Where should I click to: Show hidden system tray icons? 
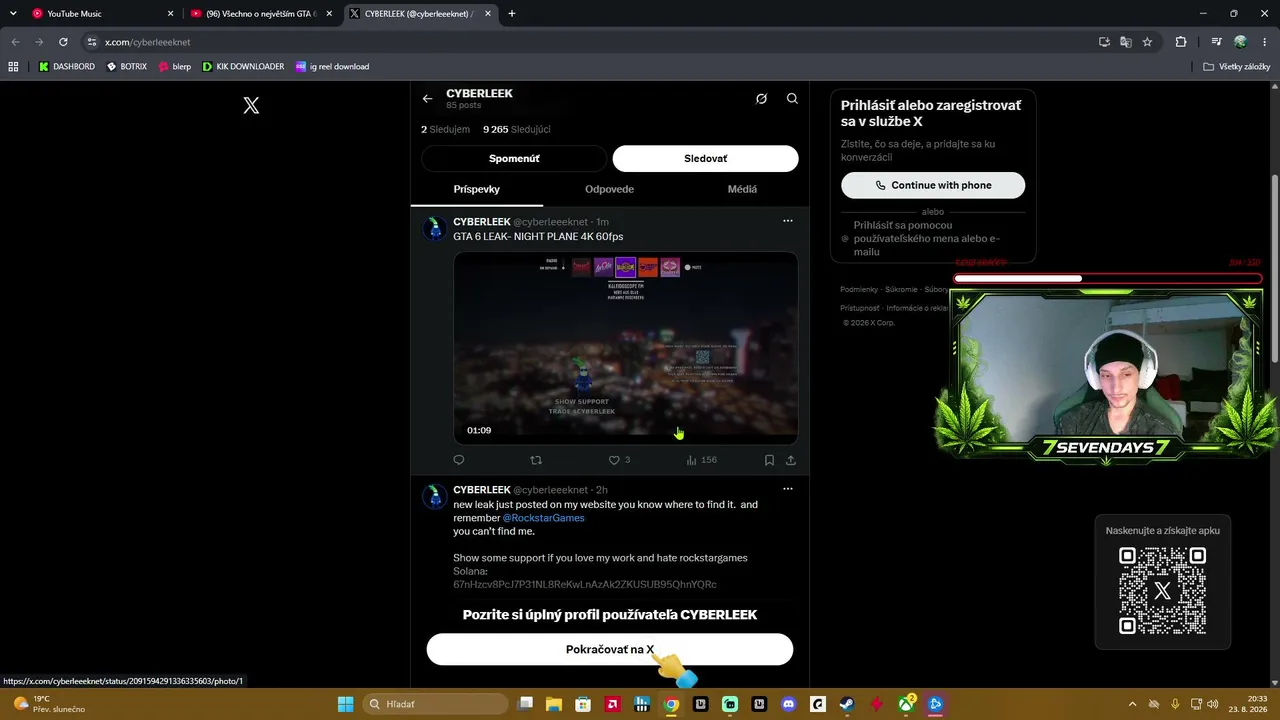point(1132,704)
